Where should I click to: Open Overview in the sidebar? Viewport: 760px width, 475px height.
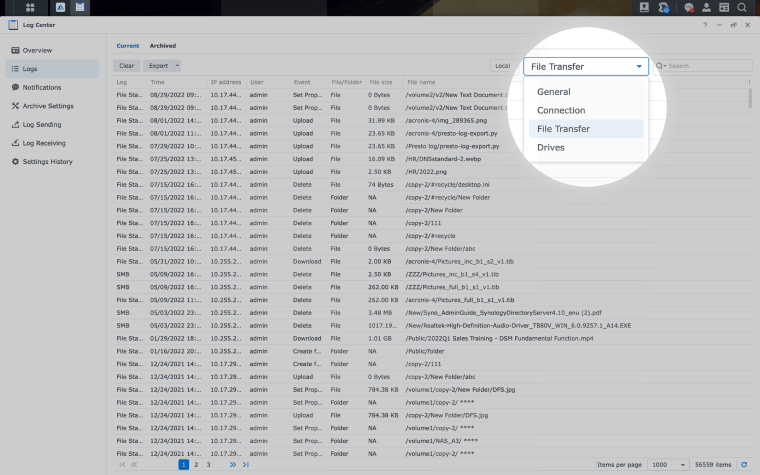37,50
